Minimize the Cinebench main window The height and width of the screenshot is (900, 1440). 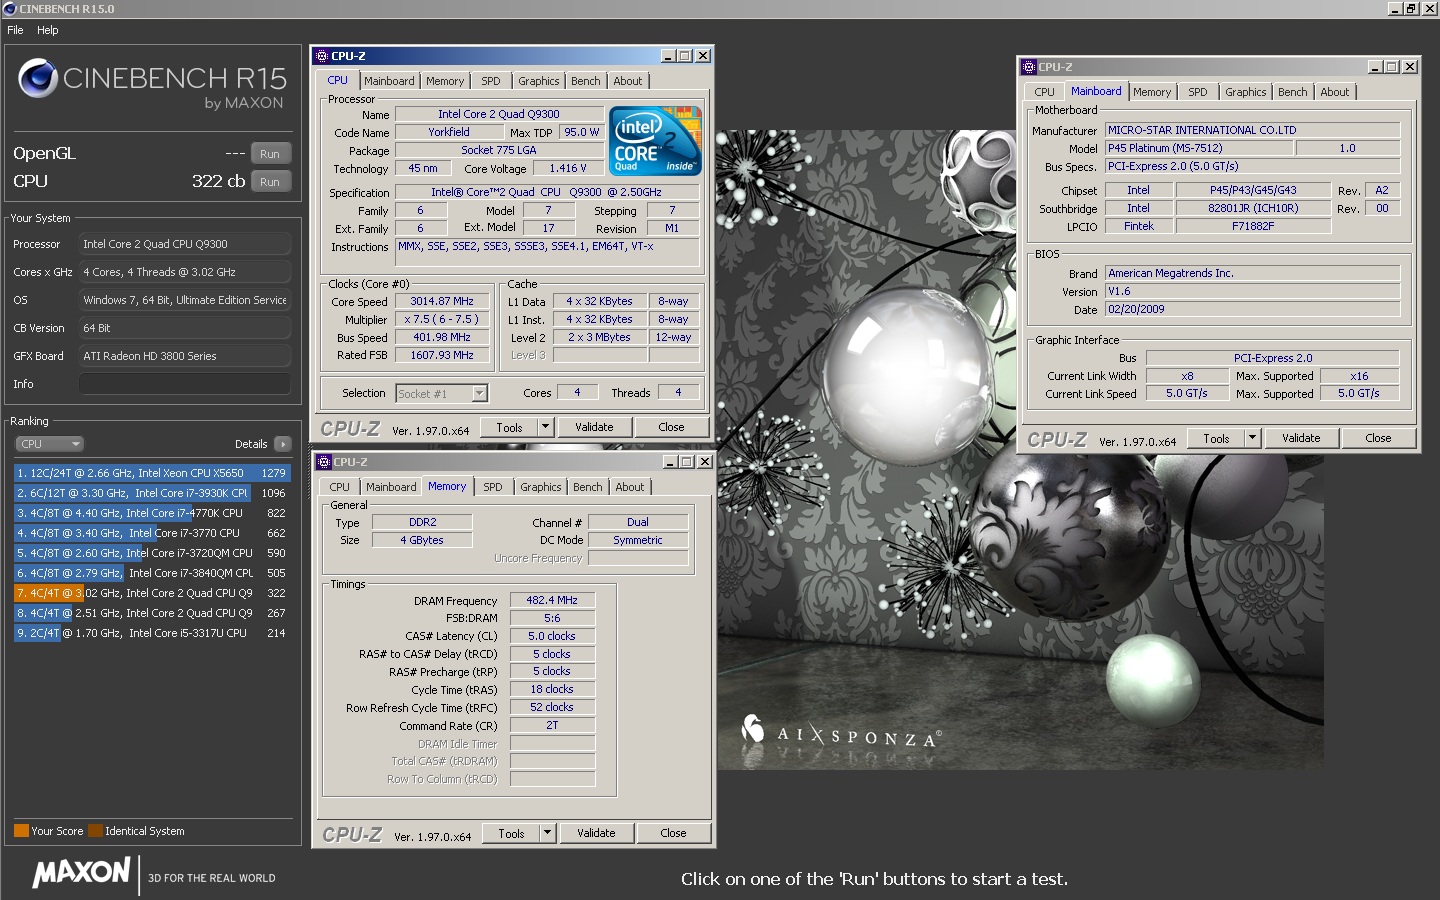pyautogui.click(x=1395, y=8)
